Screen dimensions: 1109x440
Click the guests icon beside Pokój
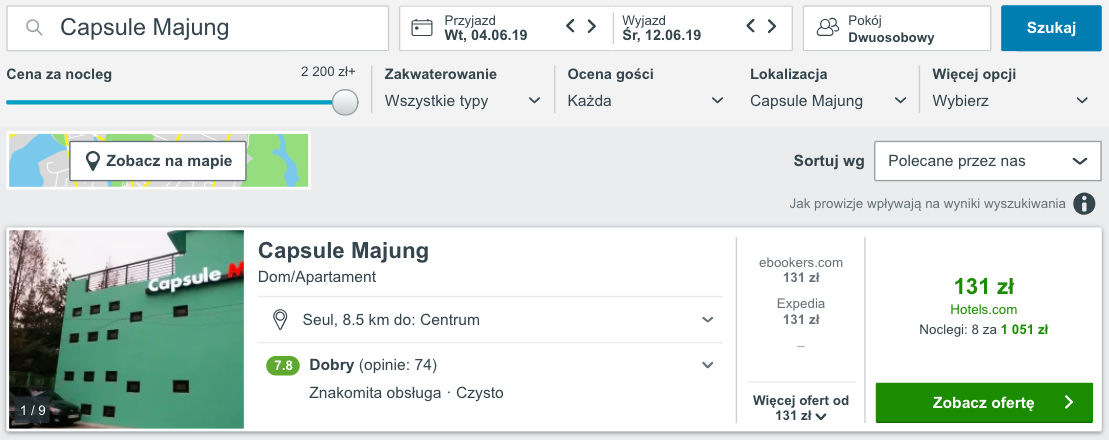828,28
